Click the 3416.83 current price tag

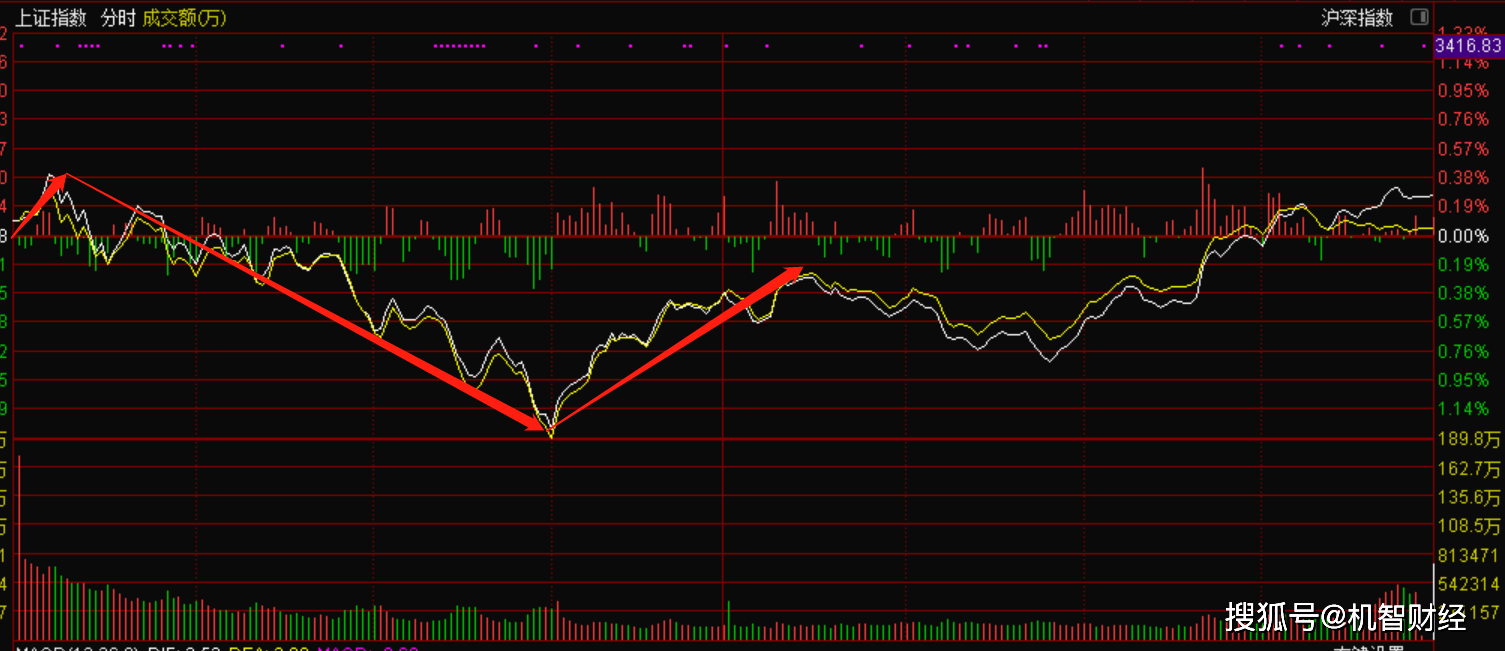point(1468,46)
